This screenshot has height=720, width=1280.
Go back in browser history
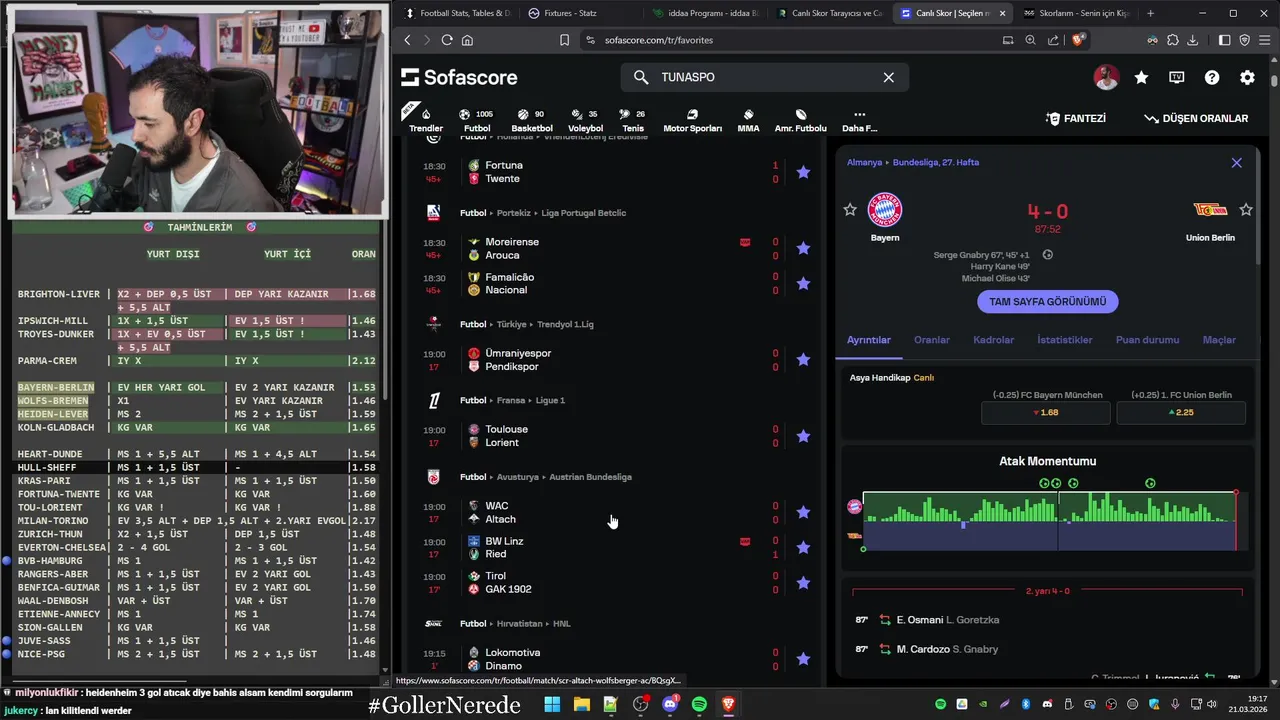pos(407,40)
